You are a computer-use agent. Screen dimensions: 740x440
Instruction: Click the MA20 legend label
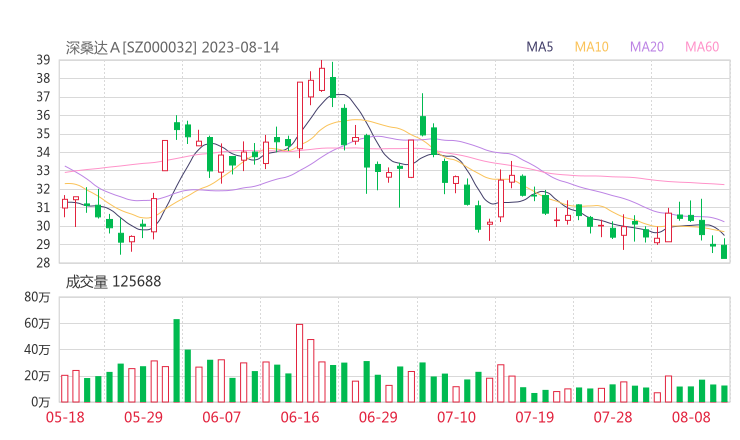click(x=647, y=47)
